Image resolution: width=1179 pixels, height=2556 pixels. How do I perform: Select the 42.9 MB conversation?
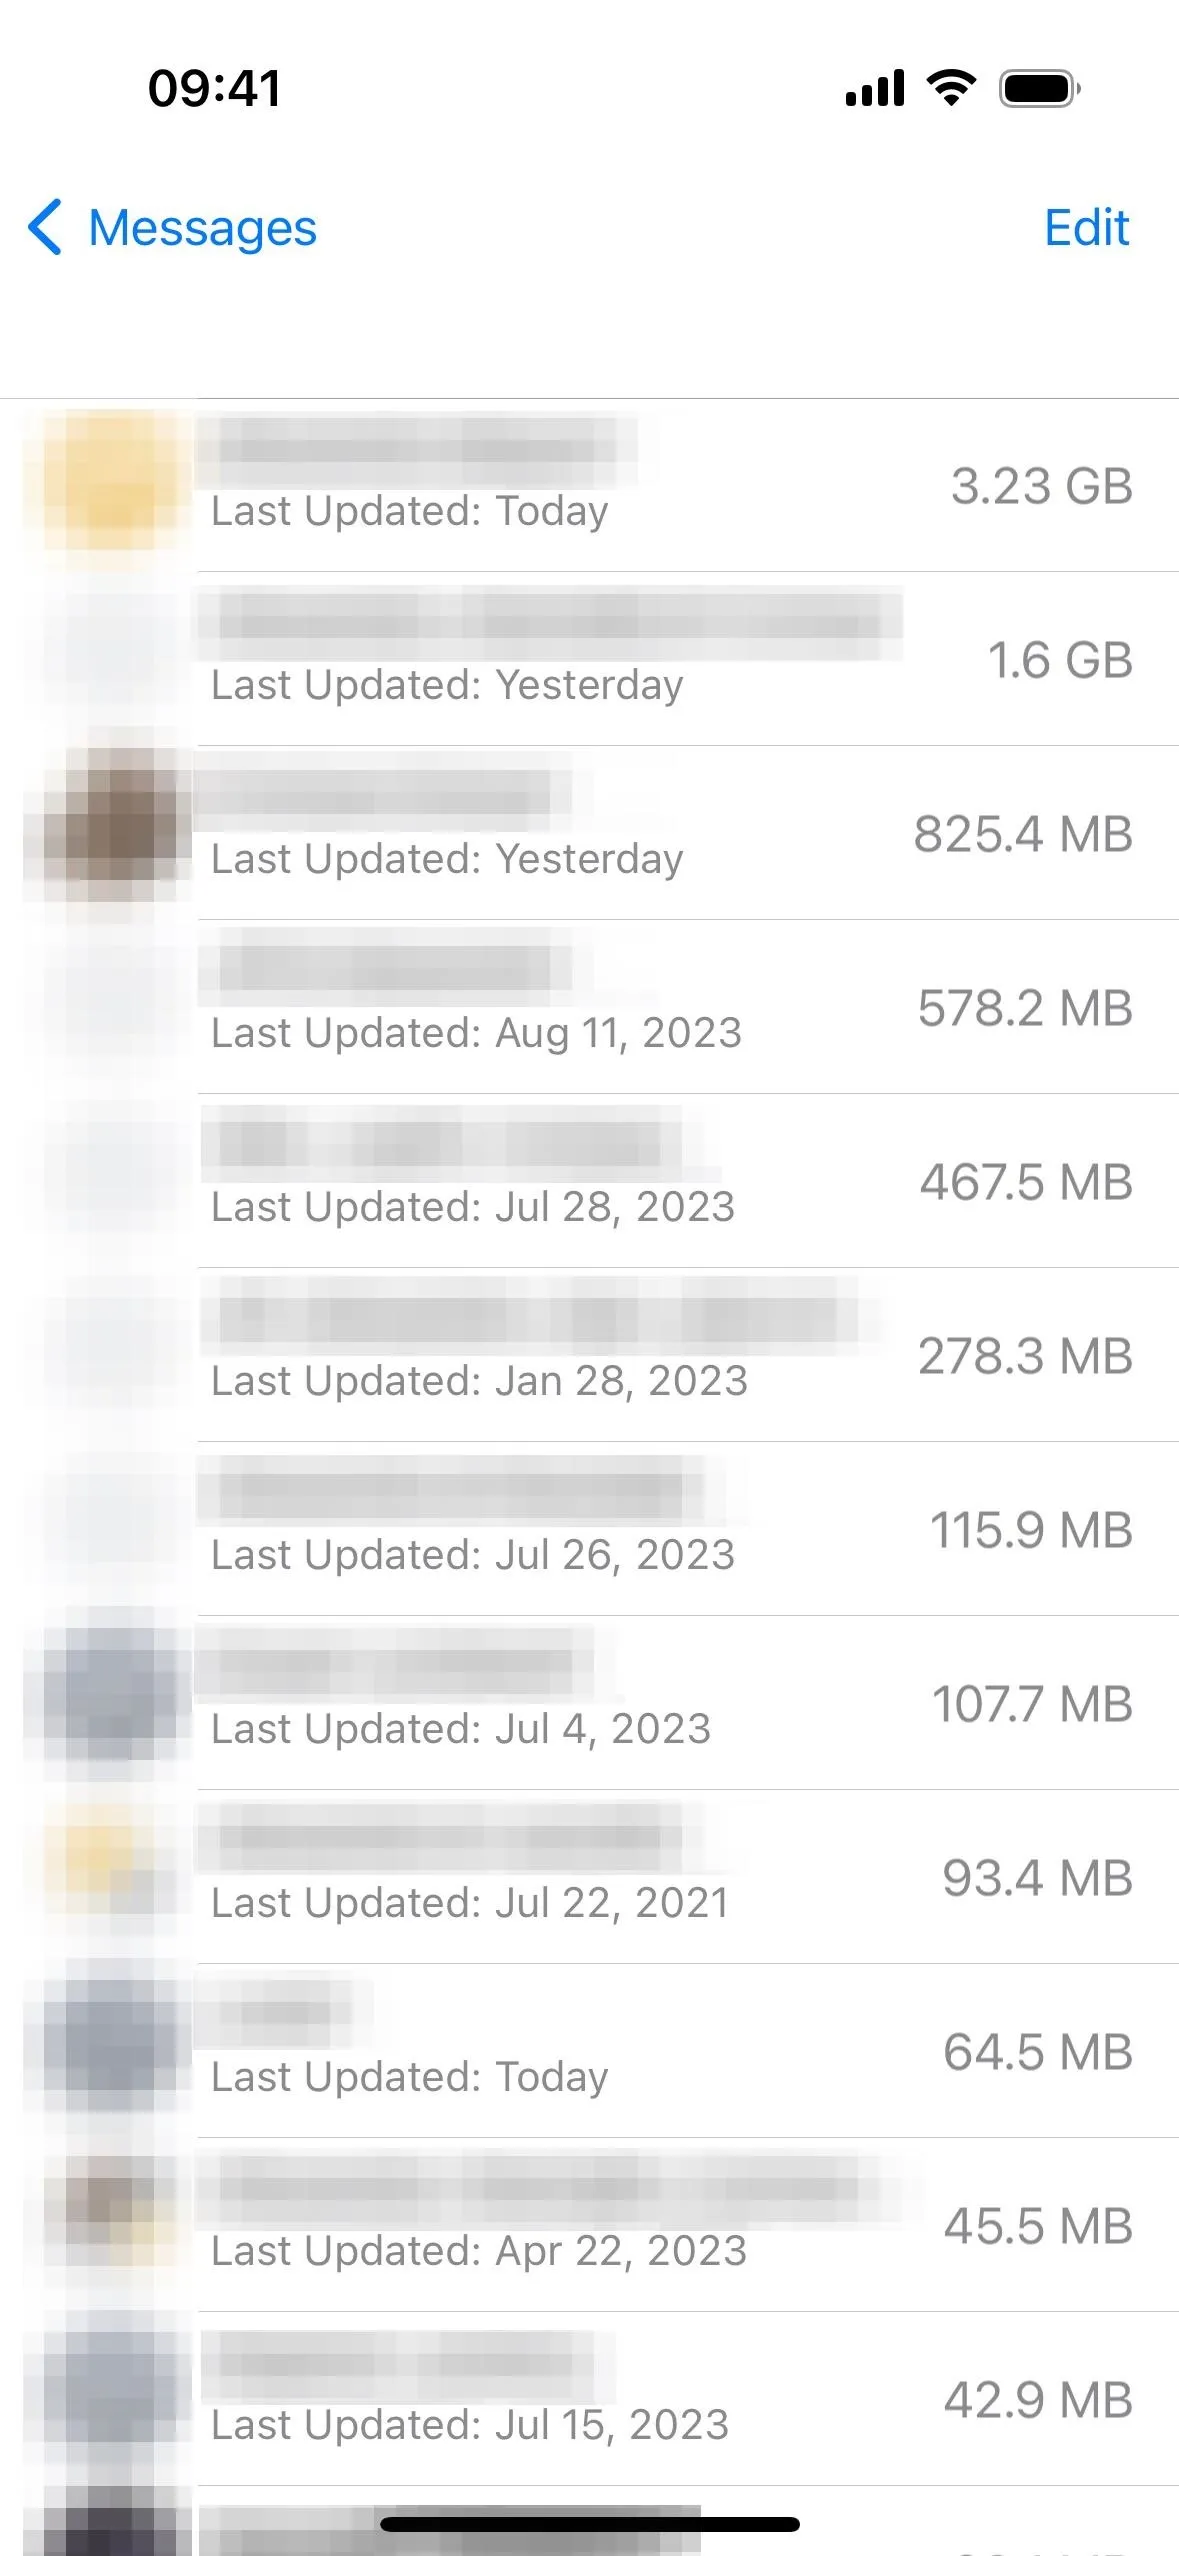[x=590, y=2400]
